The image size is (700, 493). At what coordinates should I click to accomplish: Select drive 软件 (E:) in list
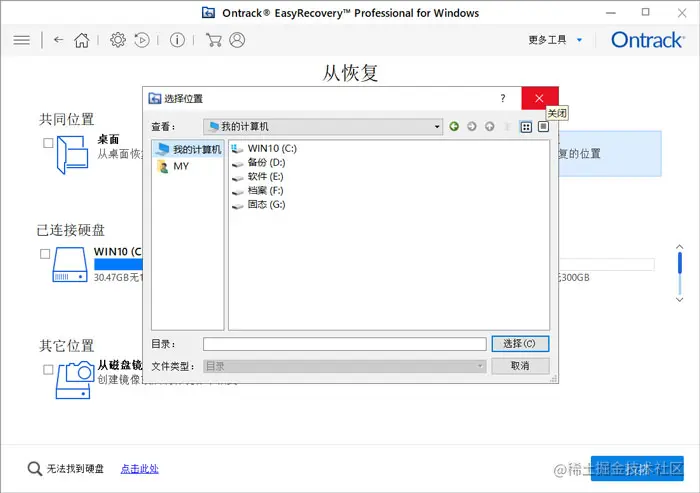point(258,176)
